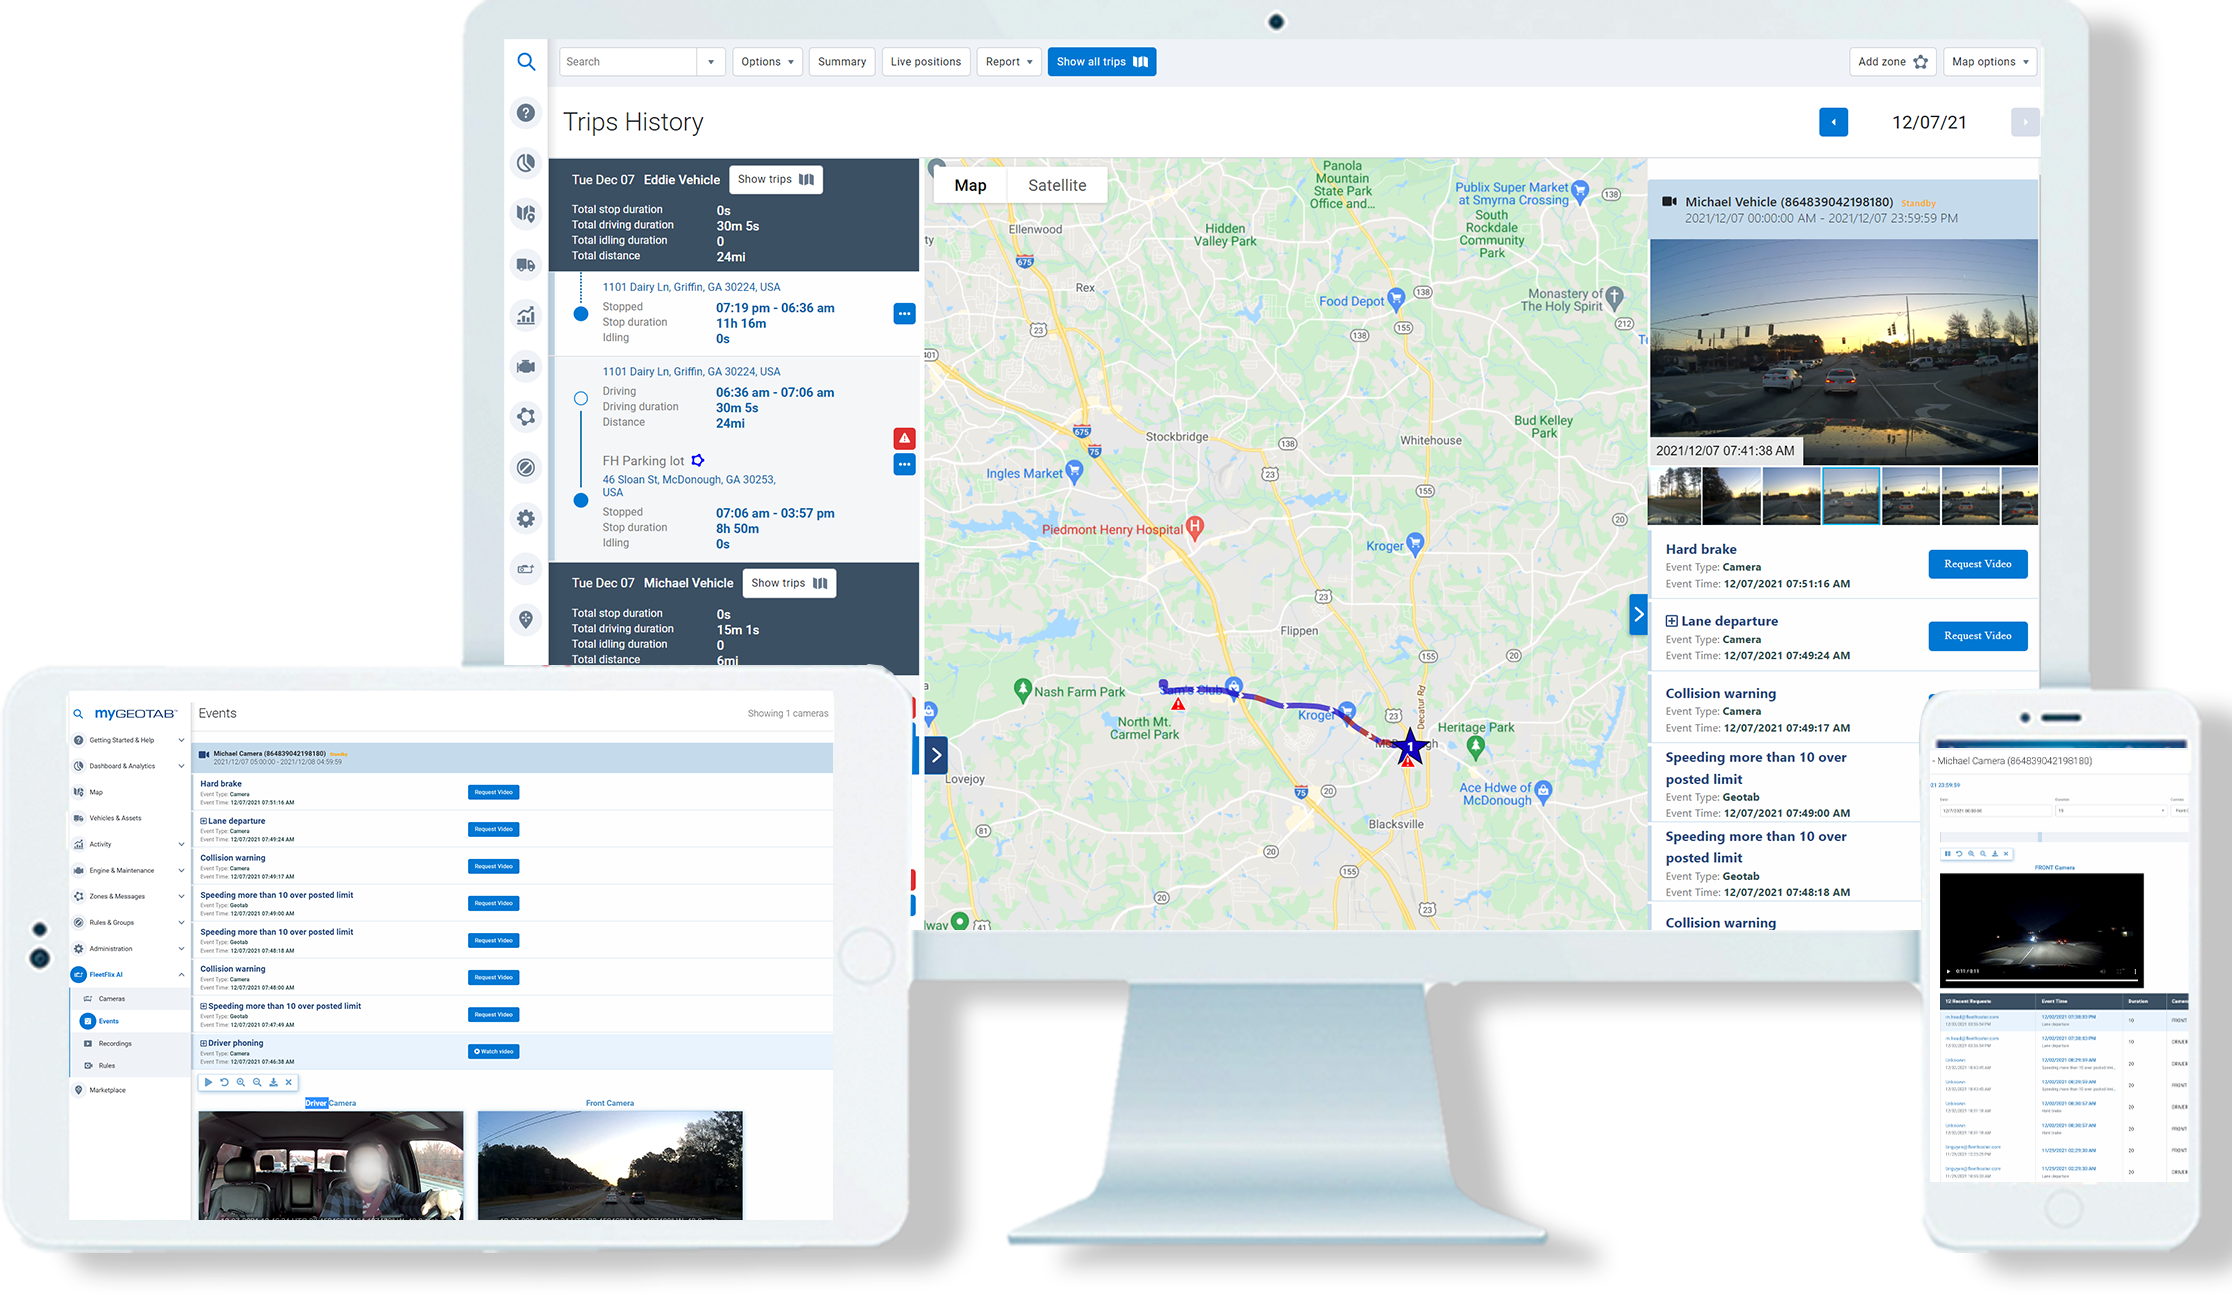Click the activity chart sidebar icon
2232x1295 pixels.
(x=526, y=316)
